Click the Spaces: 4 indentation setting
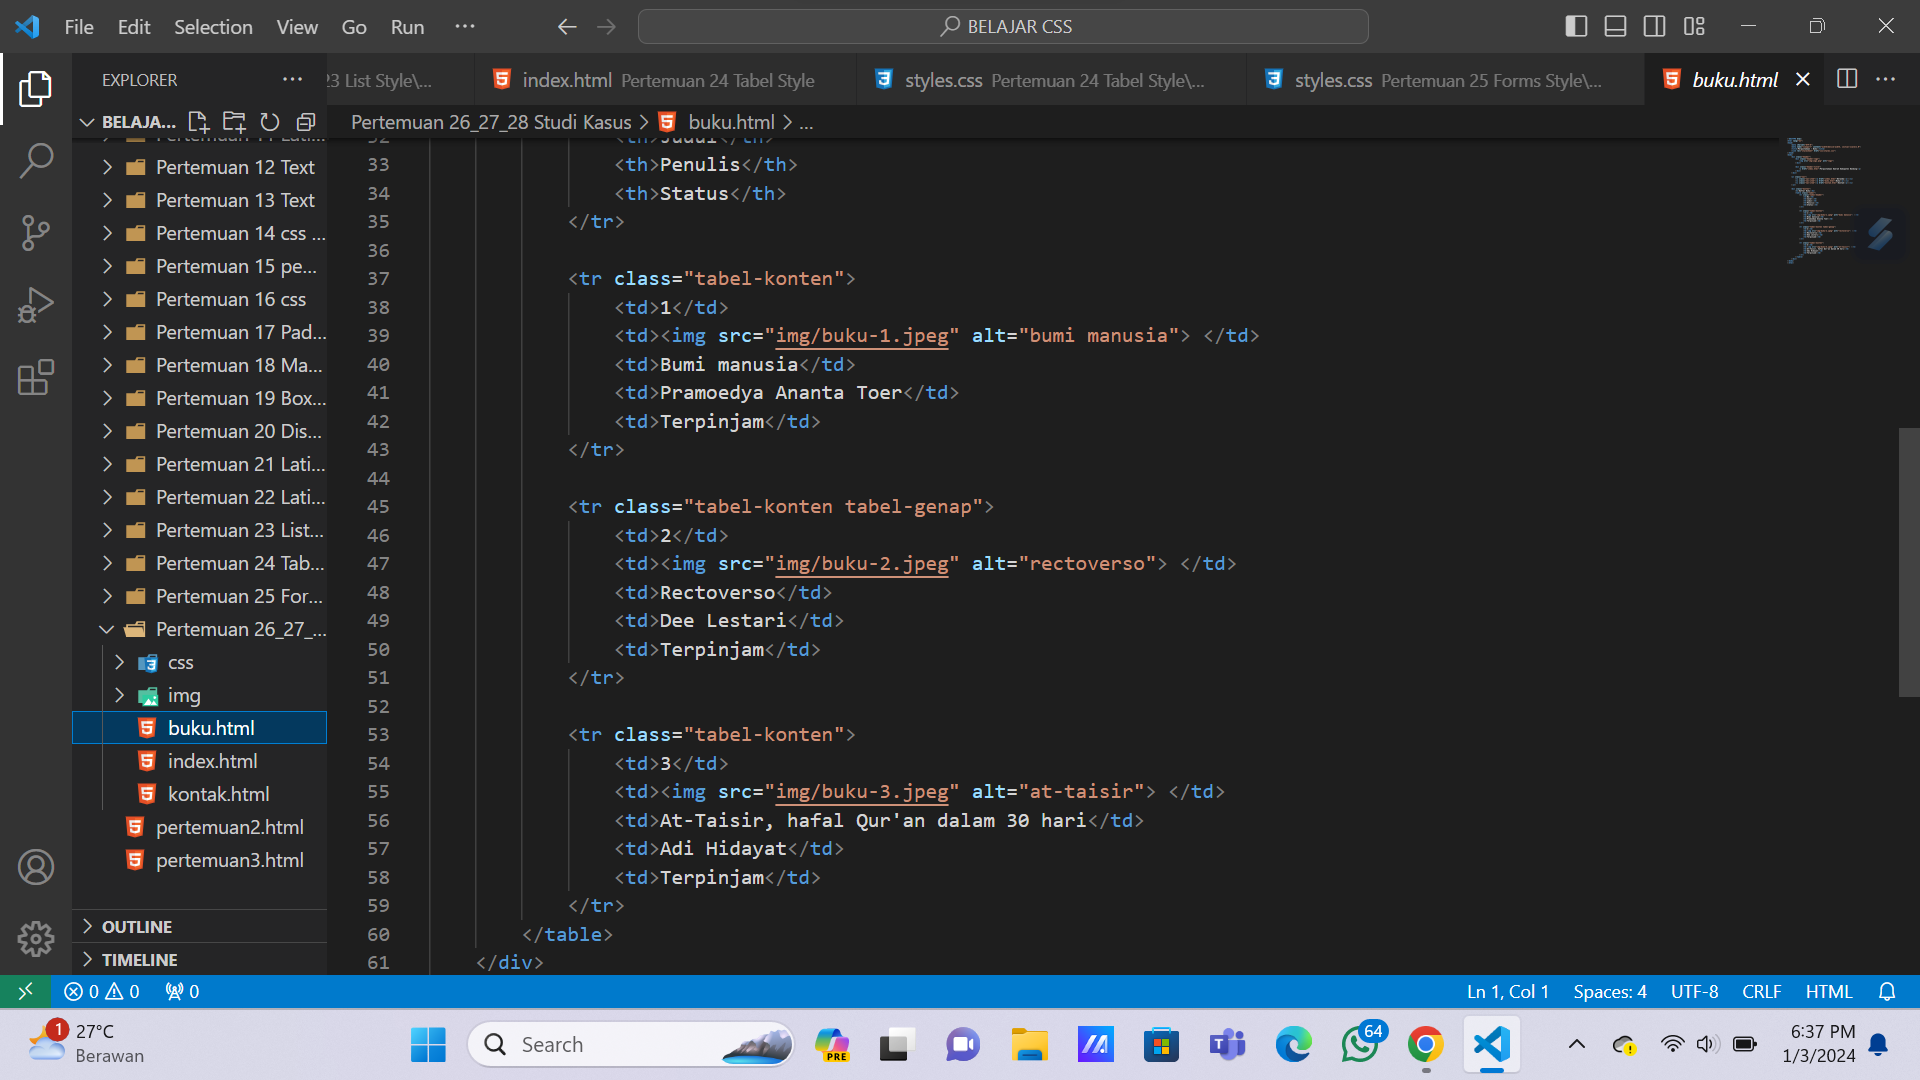This screenshot has width=1920, height=1080. [1609, 992]
